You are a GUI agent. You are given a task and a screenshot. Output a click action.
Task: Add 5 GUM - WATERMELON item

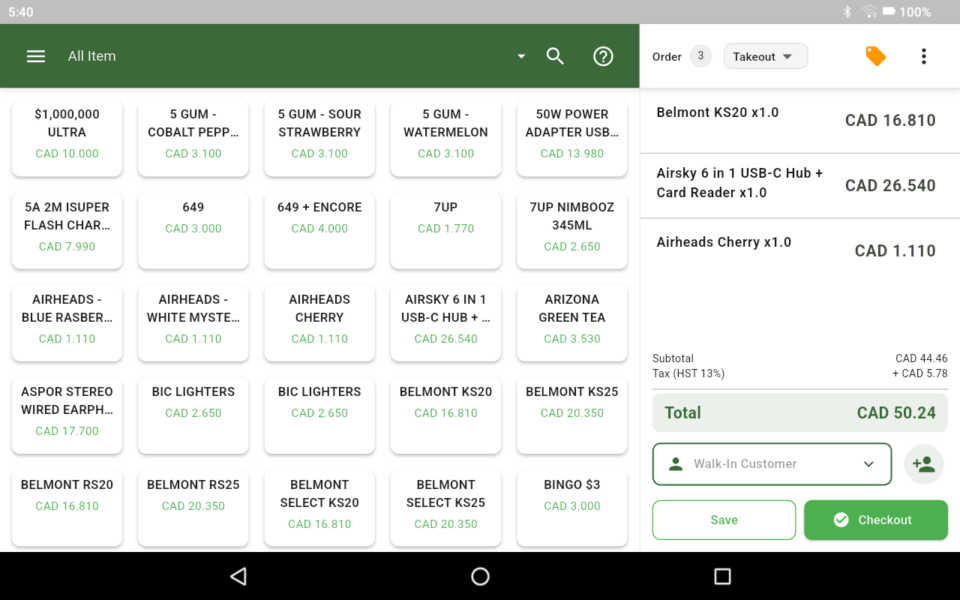pos(446,138)
